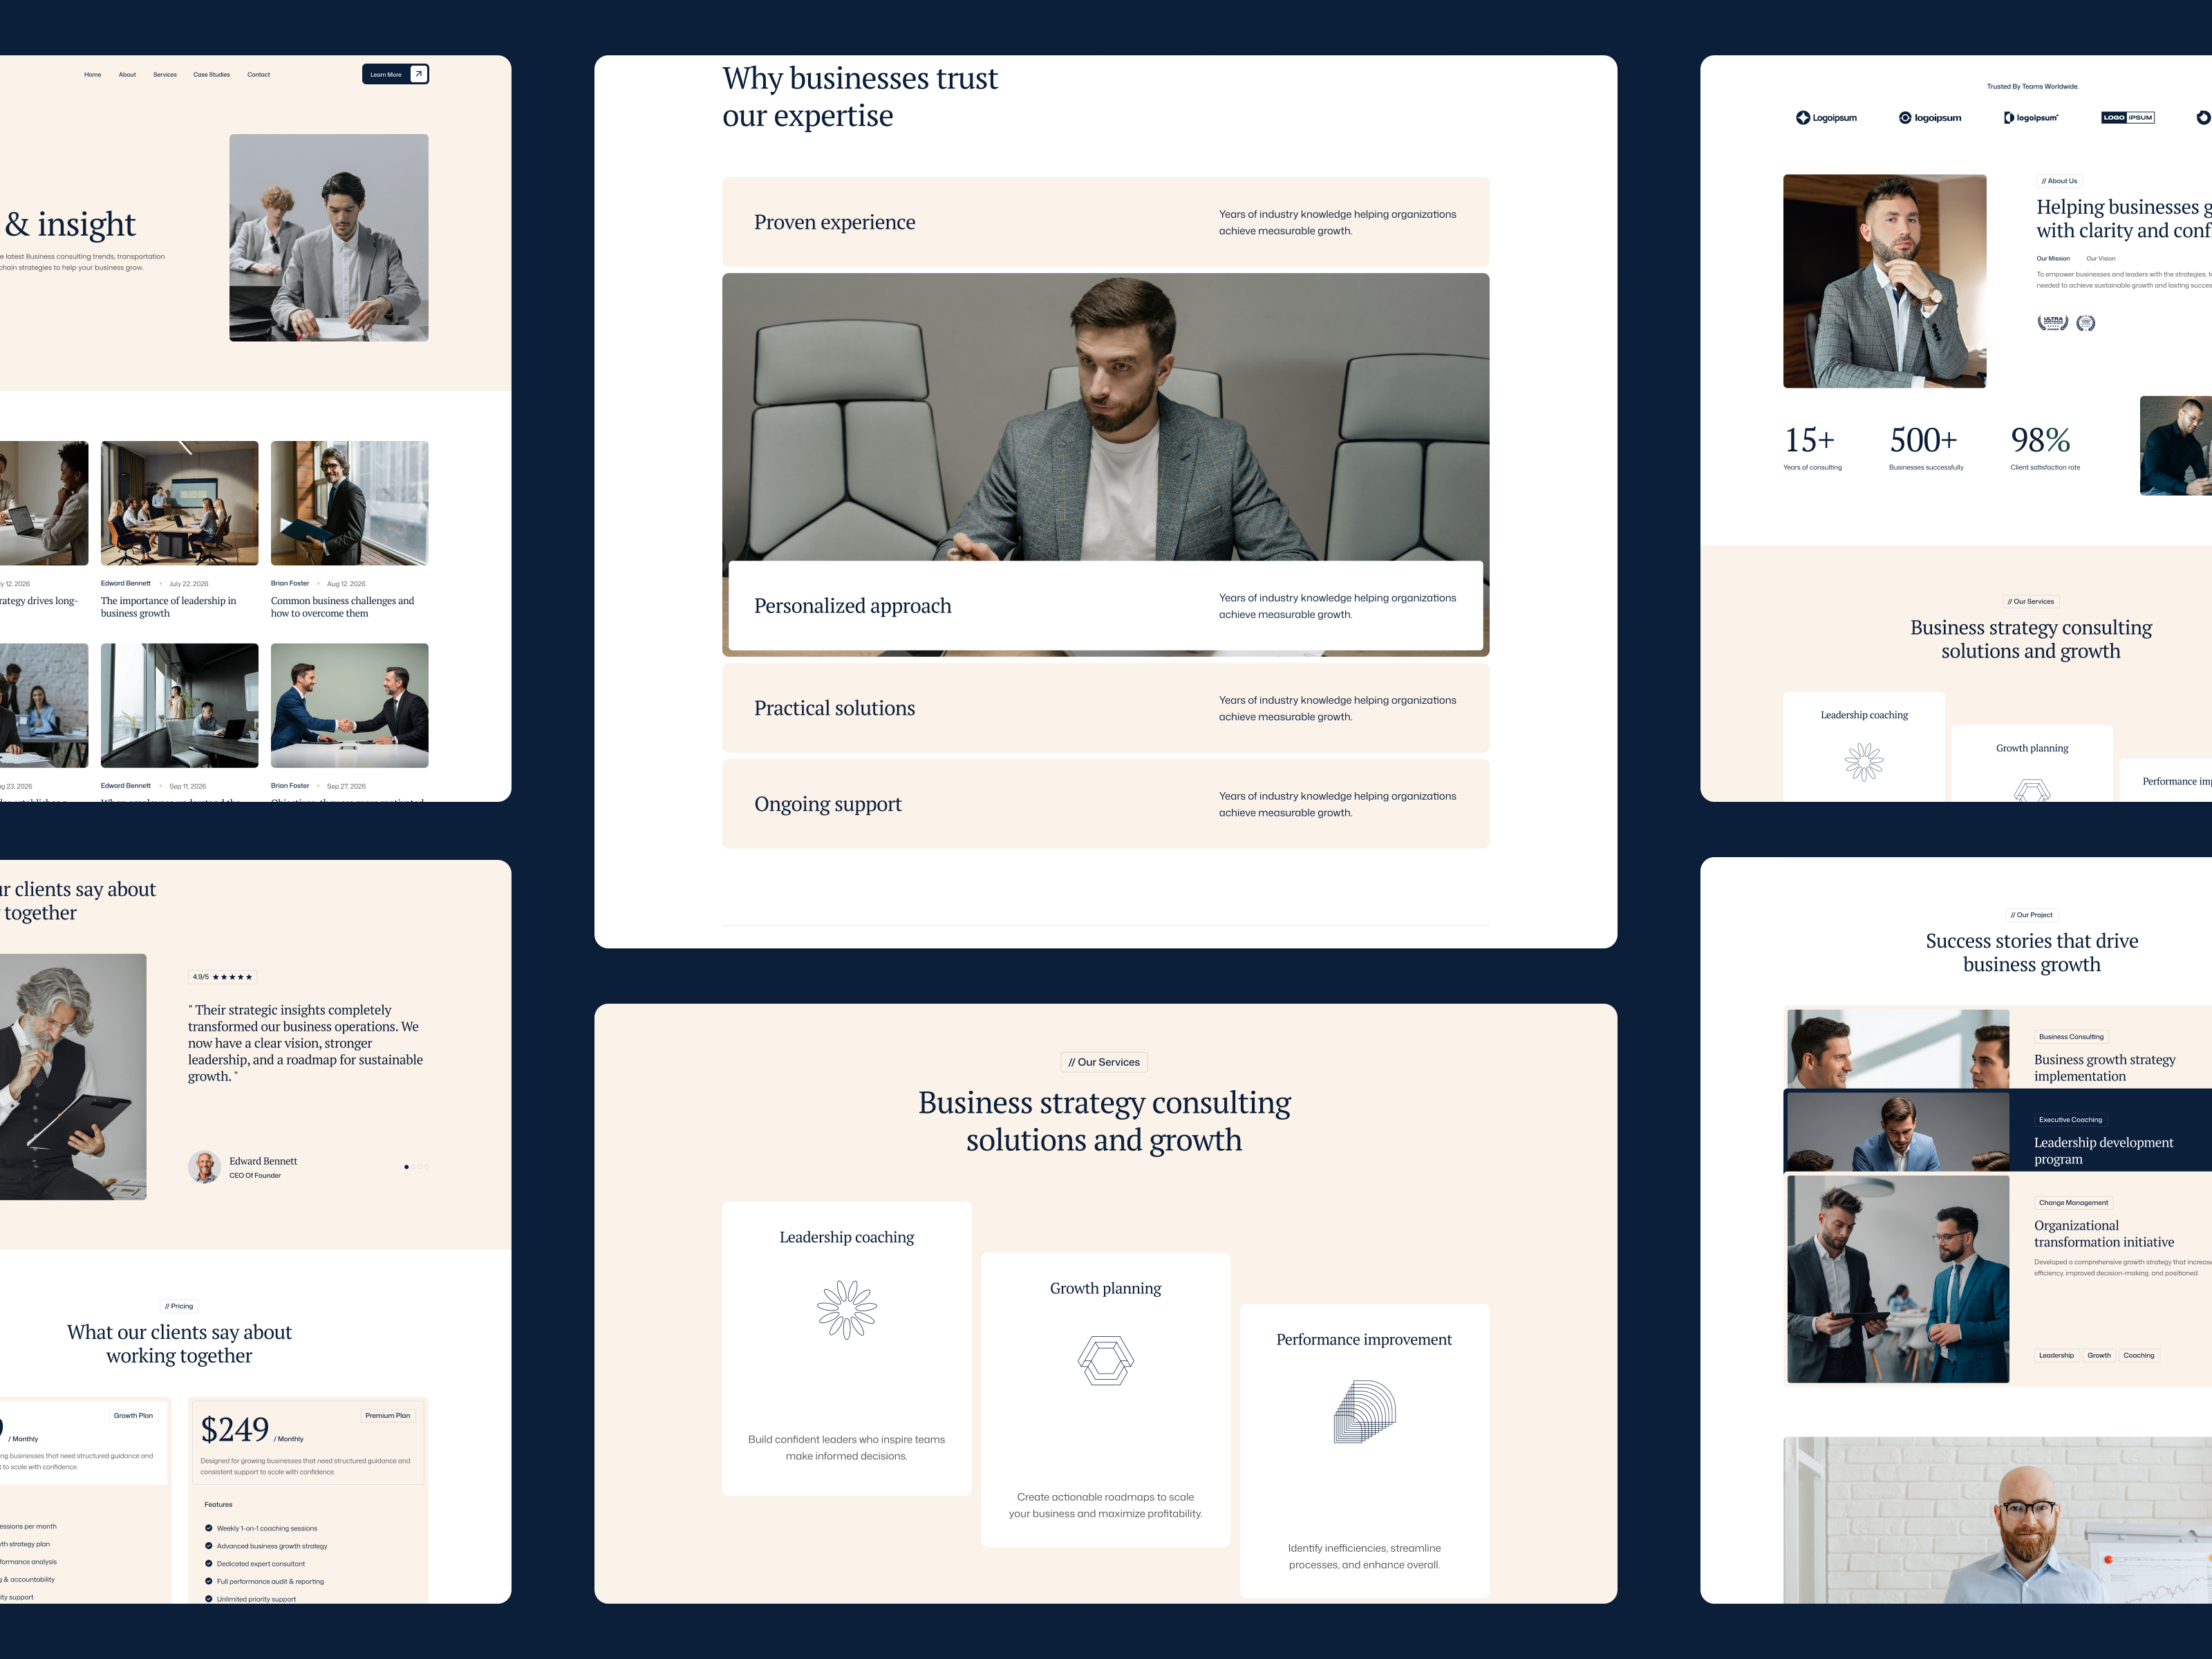The height and width of the screenshot is (1659, 2212).
Task: Open Leadership development program project
Action: [x=2103, y=1151]
